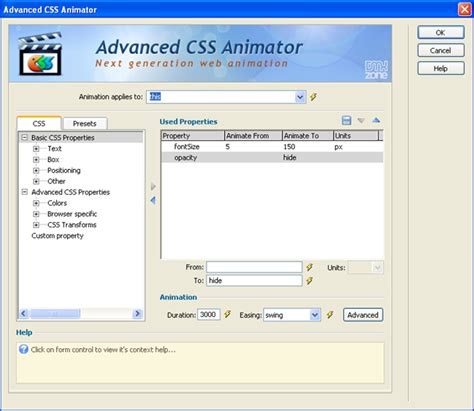This screenshot has height=411, width=474.
Task: Click the CSS clapperboard logo
Action: 40,54
